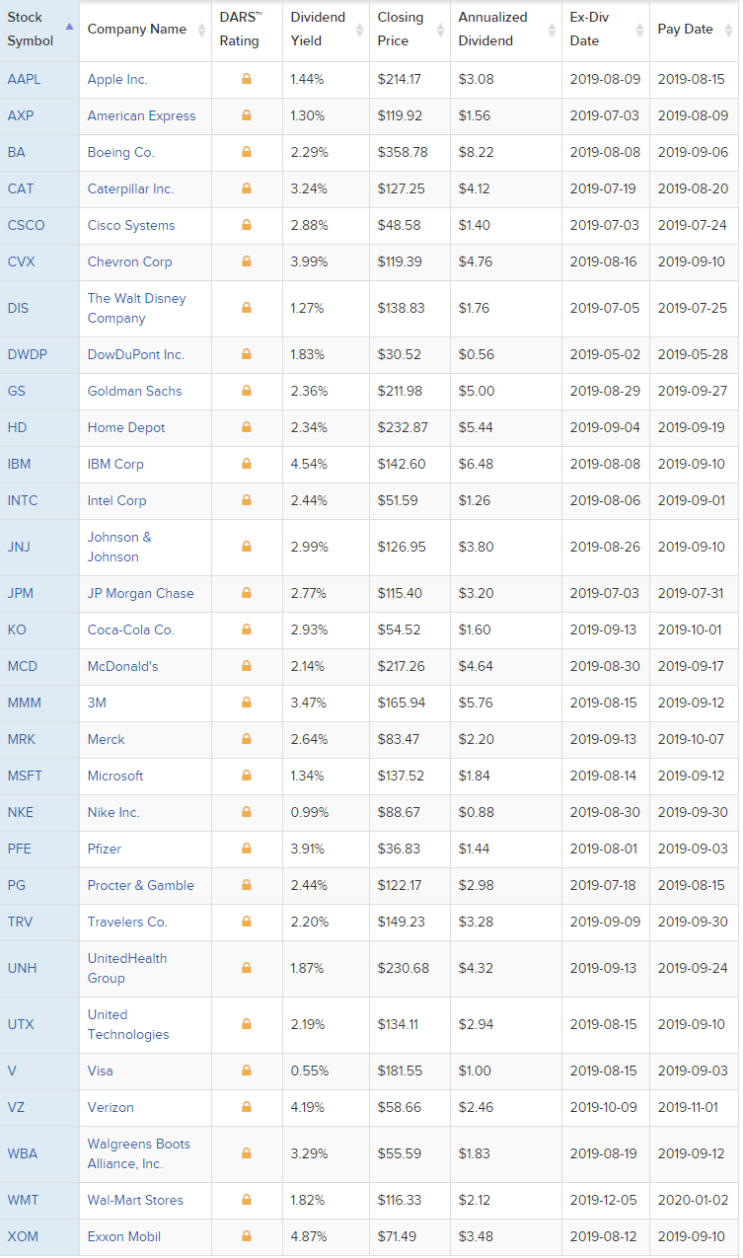Open the Procter & Gamble link

point(141,885)
